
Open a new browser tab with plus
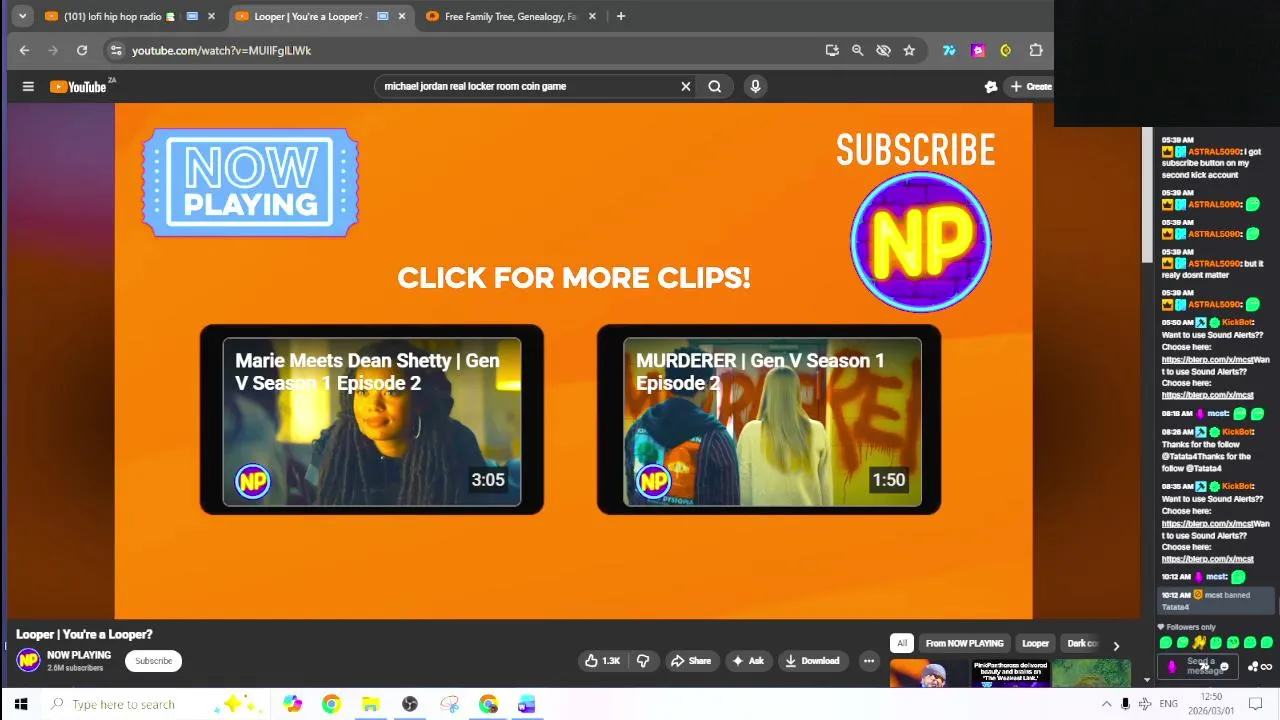pyautogui.click(x=621, y=16)
